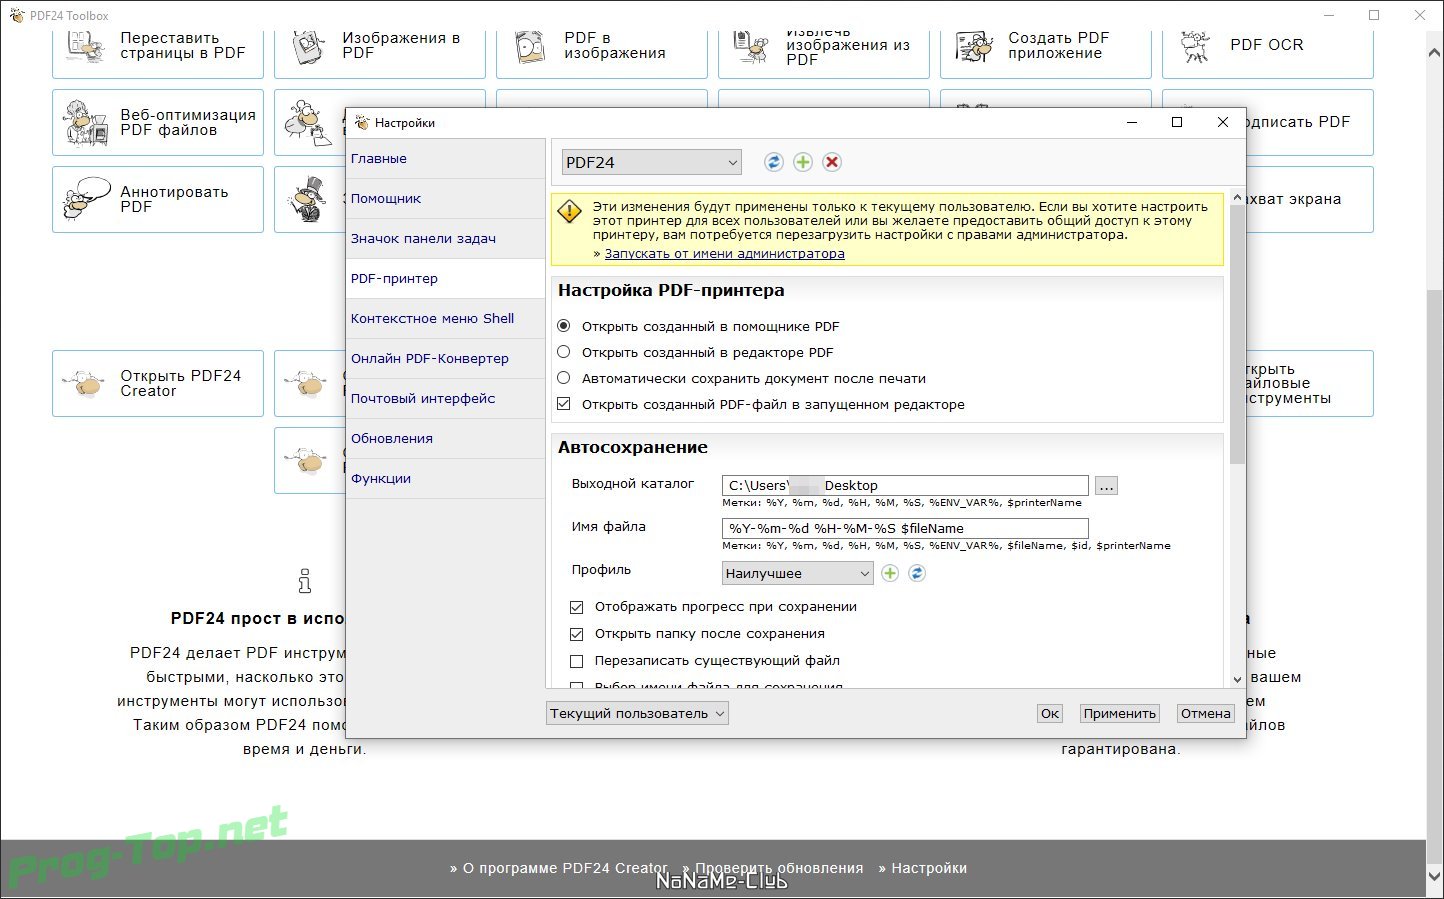Screen dimensions: 1444x899
Task: Select Открыть созданный в помощнике PDF option
Action: coord(564,326)
